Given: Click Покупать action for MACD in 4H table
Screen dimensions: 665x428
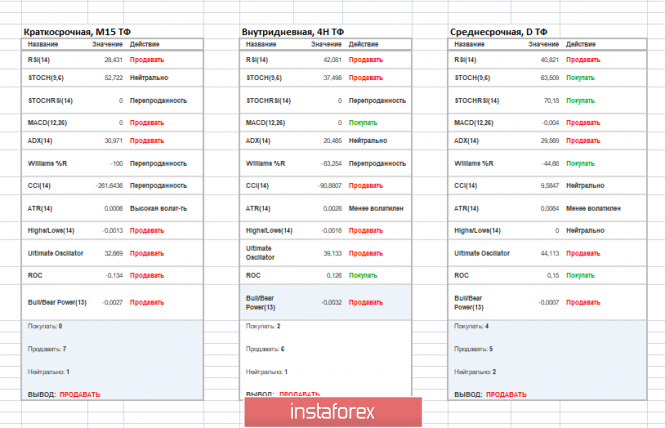Looking at the screenshot, I should click(363, 123).
